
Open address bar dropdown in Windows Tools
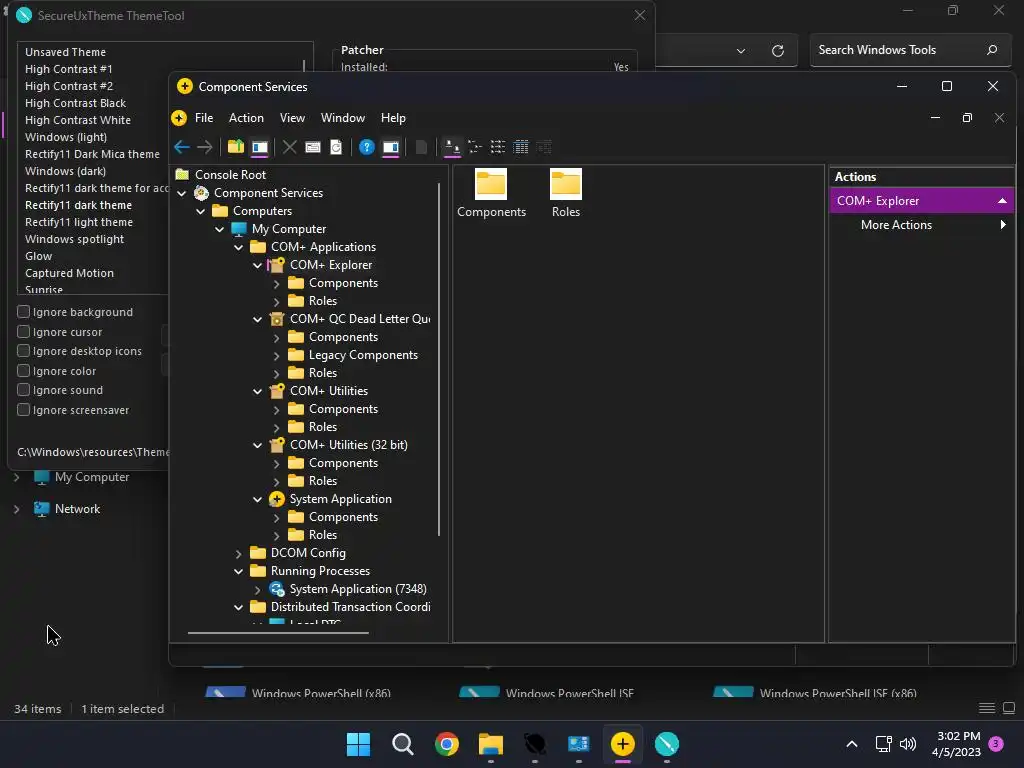741,51
